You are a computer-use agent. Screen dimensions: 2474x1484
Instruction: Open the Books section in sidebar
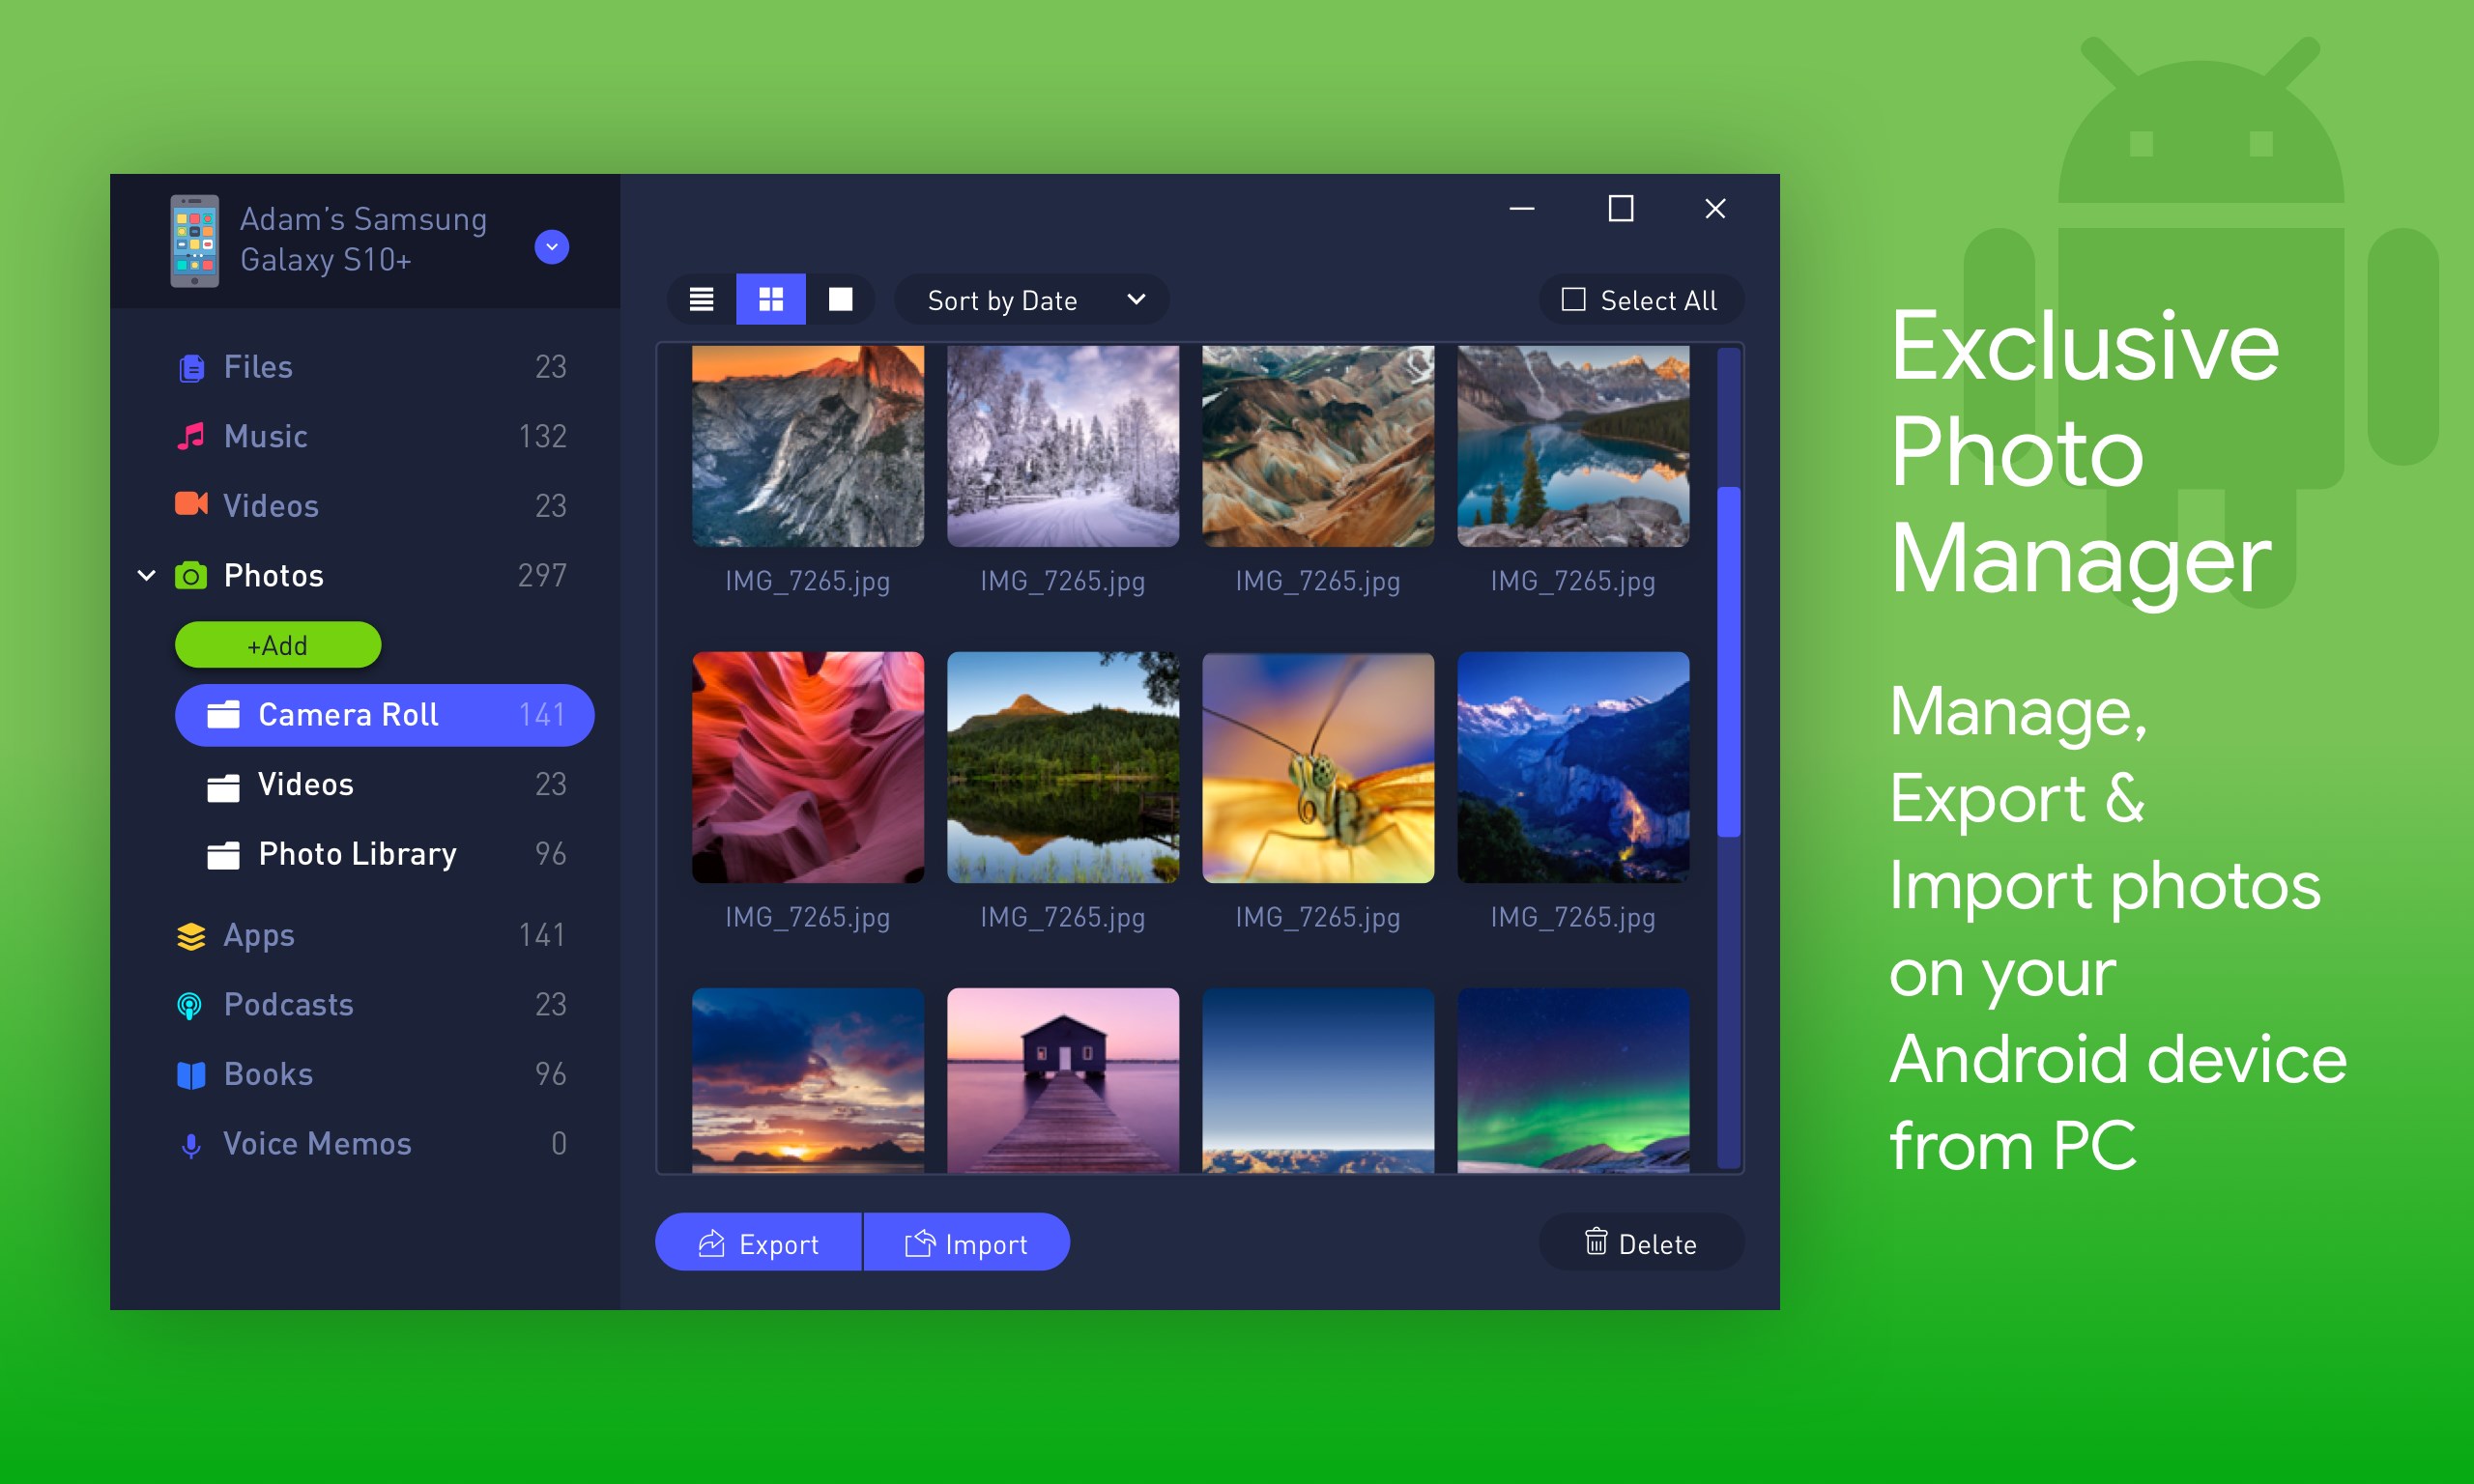pos(268,1074)
